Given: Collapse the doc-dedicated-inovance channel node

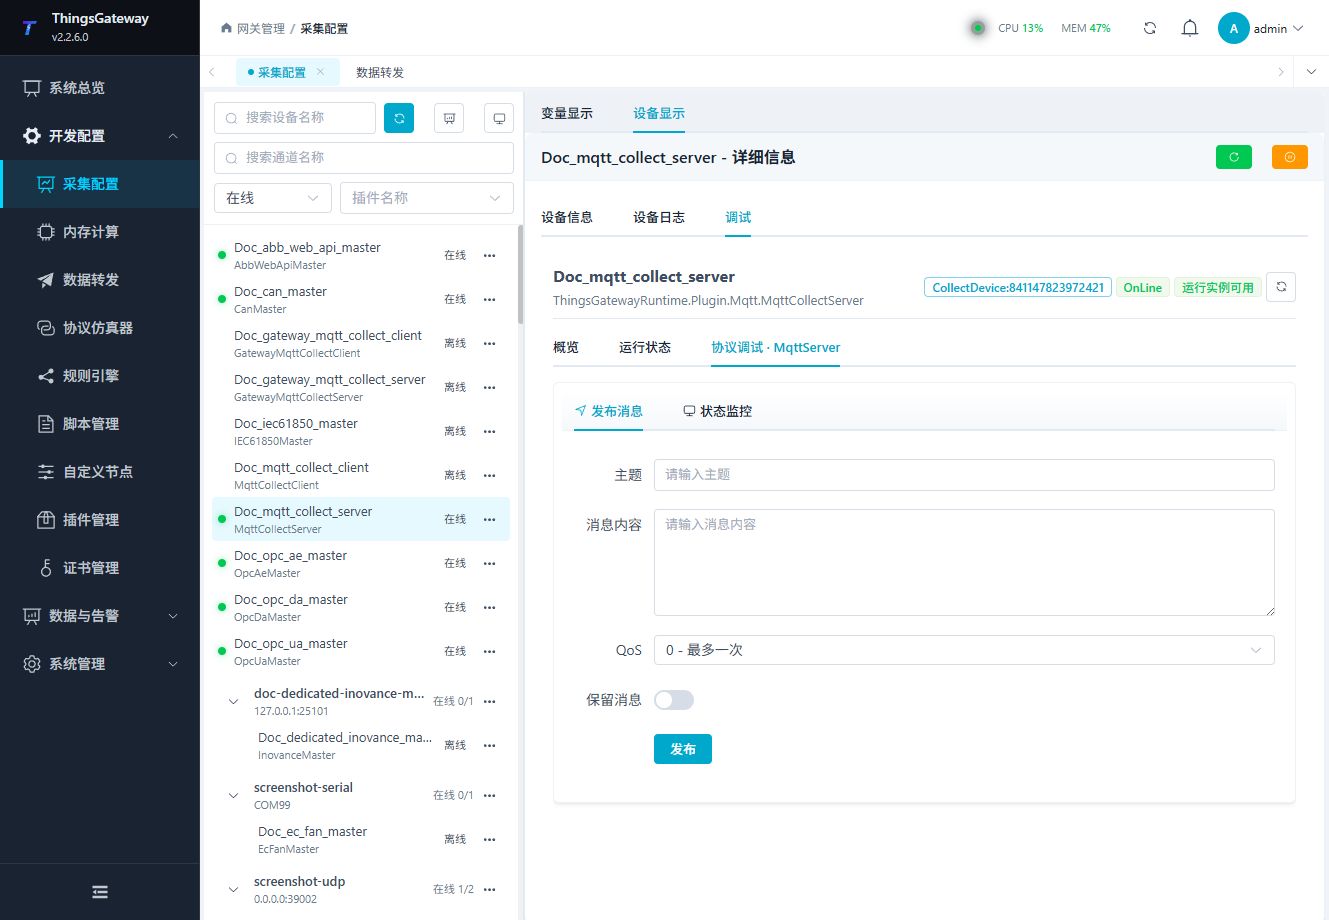Looking at the screenshot, I should pyautogui.click(x=233, y=702).
